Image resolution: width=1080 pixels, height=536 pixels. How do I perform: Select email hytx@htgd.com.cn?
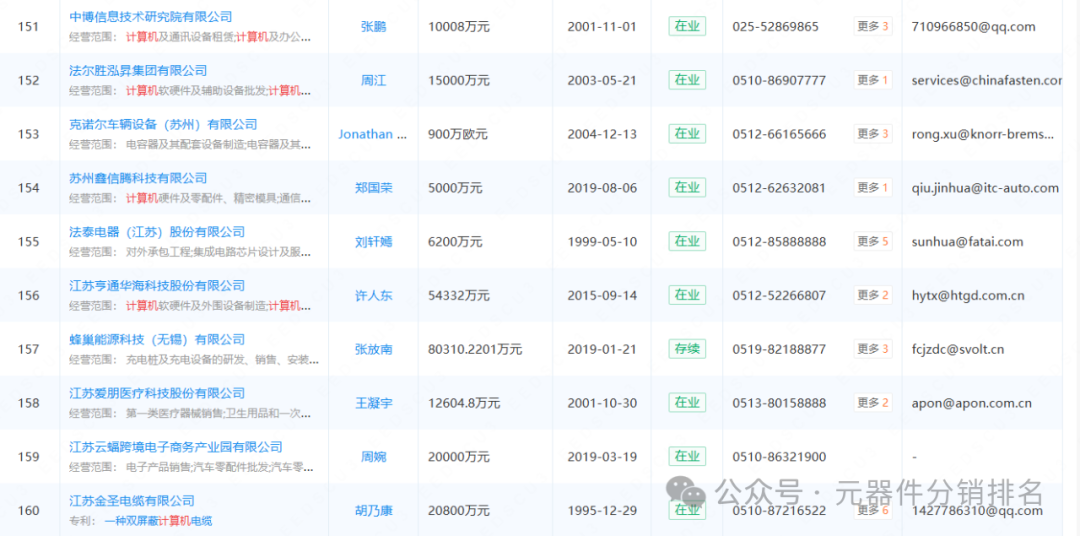pyautogui.click(x=968, y=296)
